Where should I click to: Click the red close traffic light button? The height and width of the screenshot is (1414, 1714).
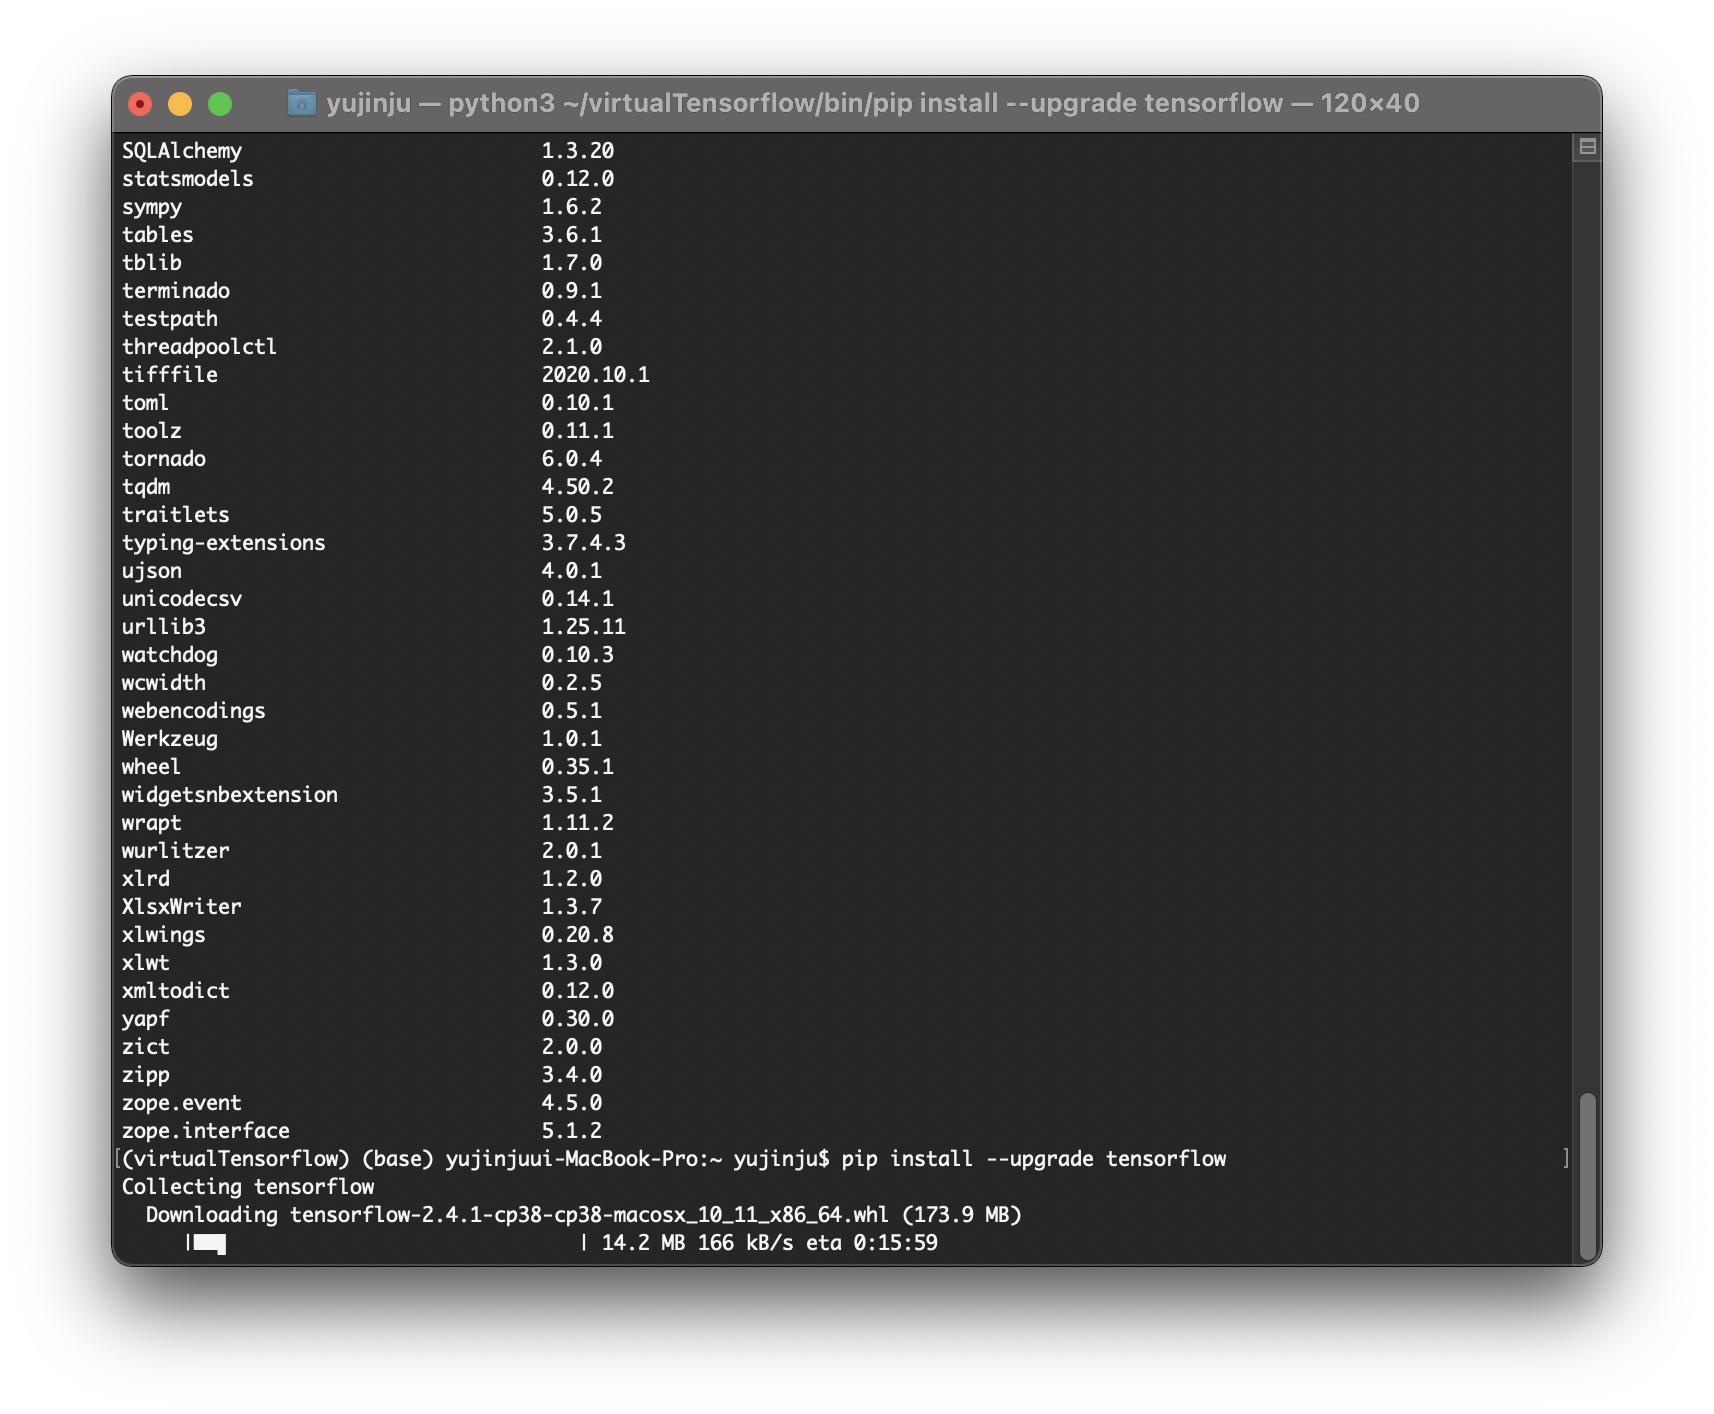click(141, 102)
